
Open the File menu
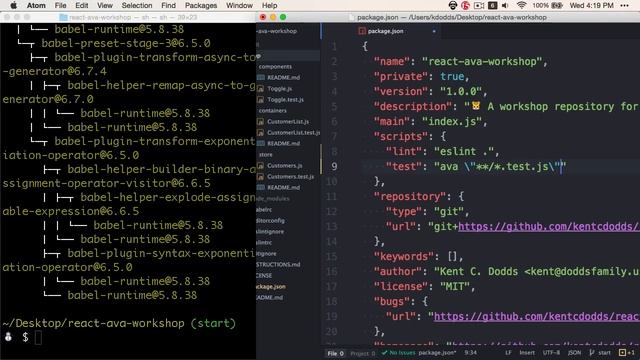(60, 5)
